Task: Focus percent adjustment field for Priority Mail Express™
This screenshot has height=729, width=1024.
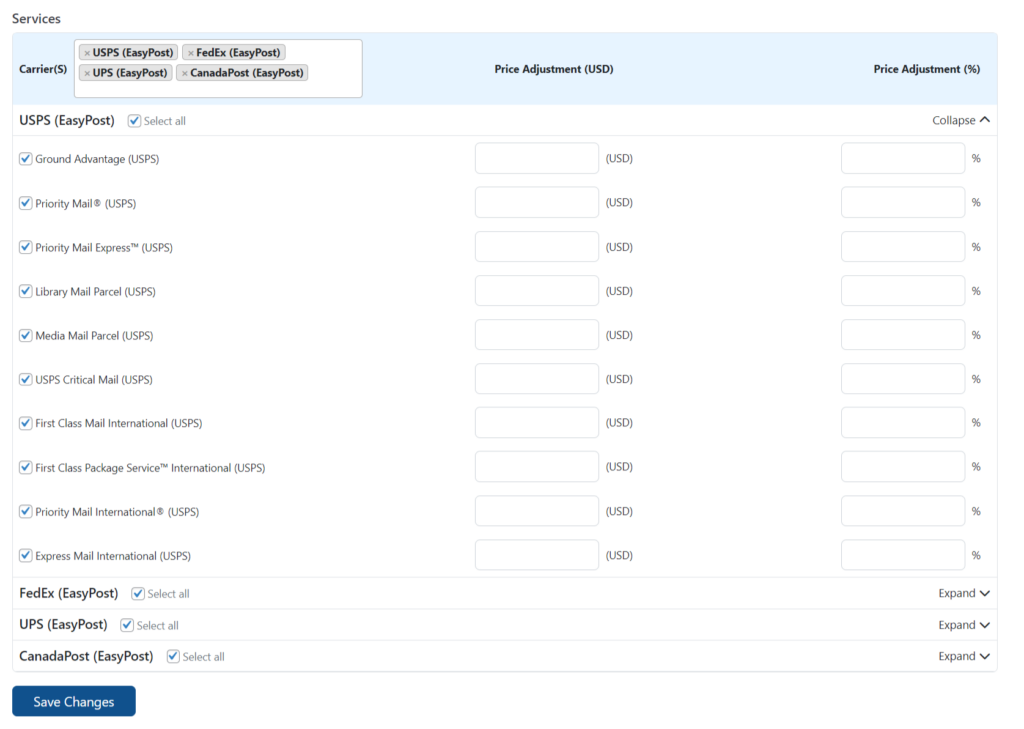Action: coord(903,247)
